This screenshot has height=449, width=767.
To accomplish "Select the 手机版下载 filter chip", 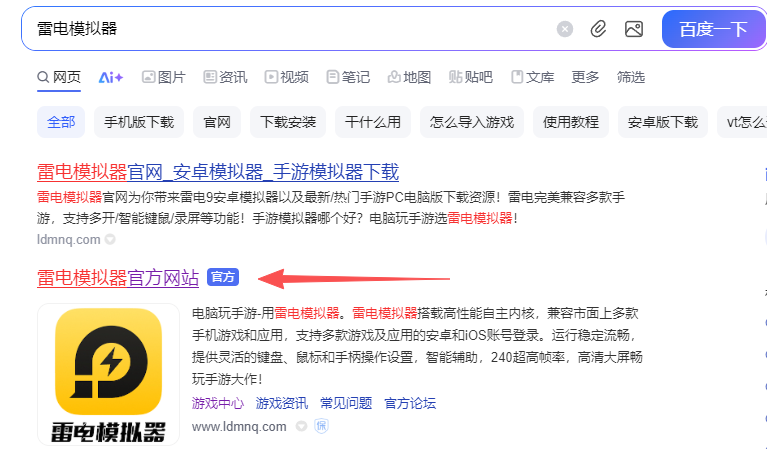I will pos(139,122).
